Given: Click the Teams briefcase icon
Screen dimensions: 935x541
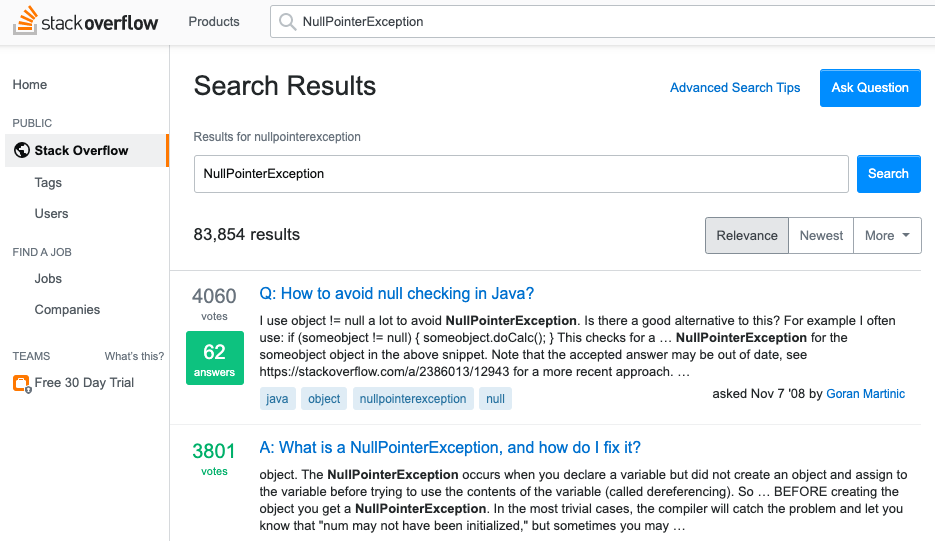Looking at the screenshot, I should [x=22, y=383].
